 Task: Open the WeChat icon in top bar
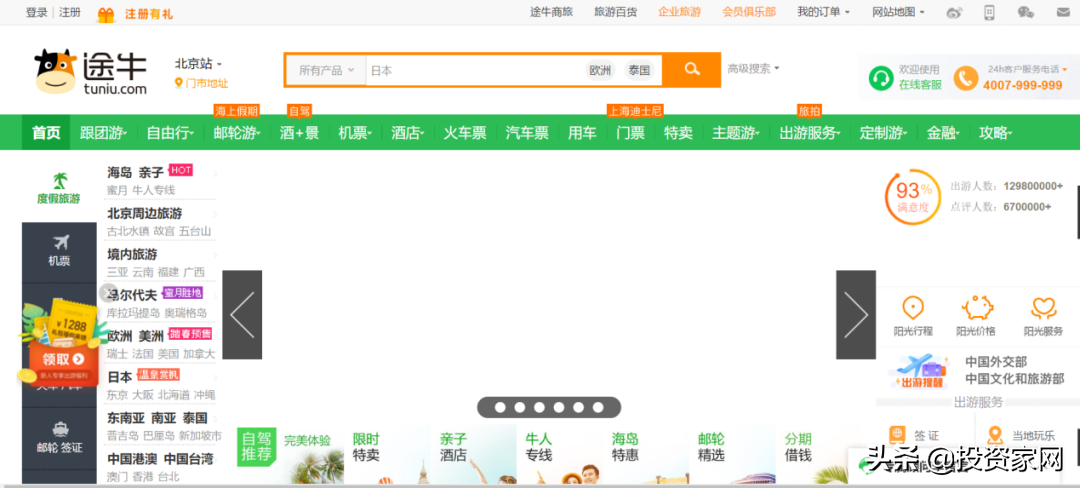point(1026,12)
